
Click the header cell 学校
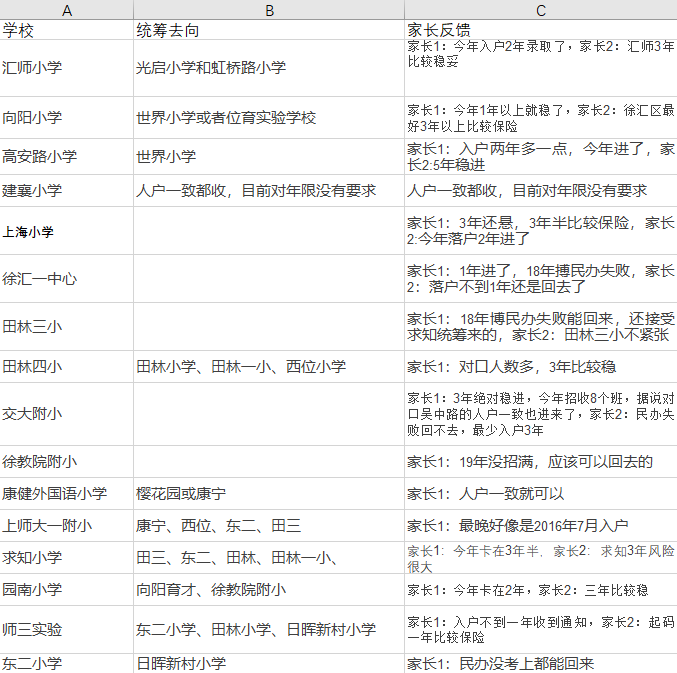(x=66, y=30)
